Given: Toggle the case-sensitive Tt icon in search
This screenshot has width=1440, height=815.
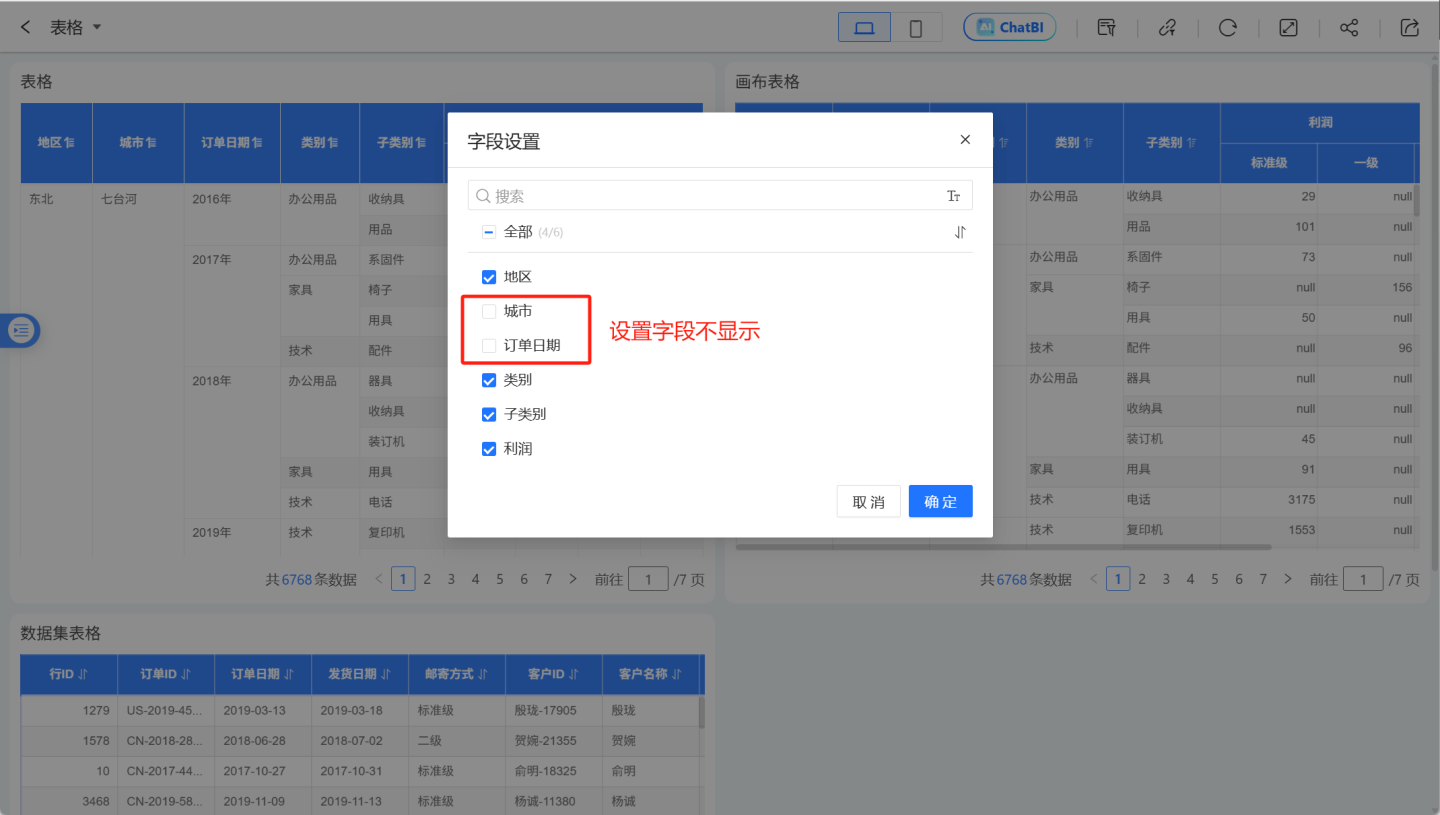Looking at the screenshot, I should (953, 196).
